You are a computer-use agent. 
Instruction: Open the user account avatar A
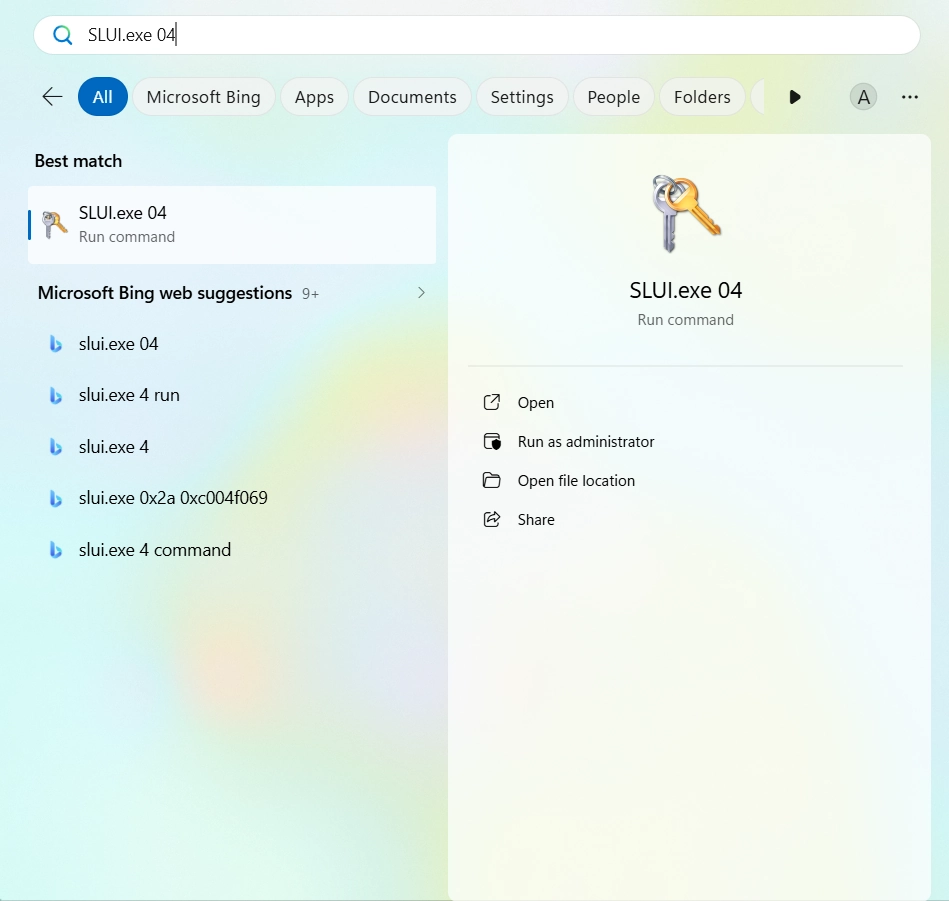pos(863,97)
